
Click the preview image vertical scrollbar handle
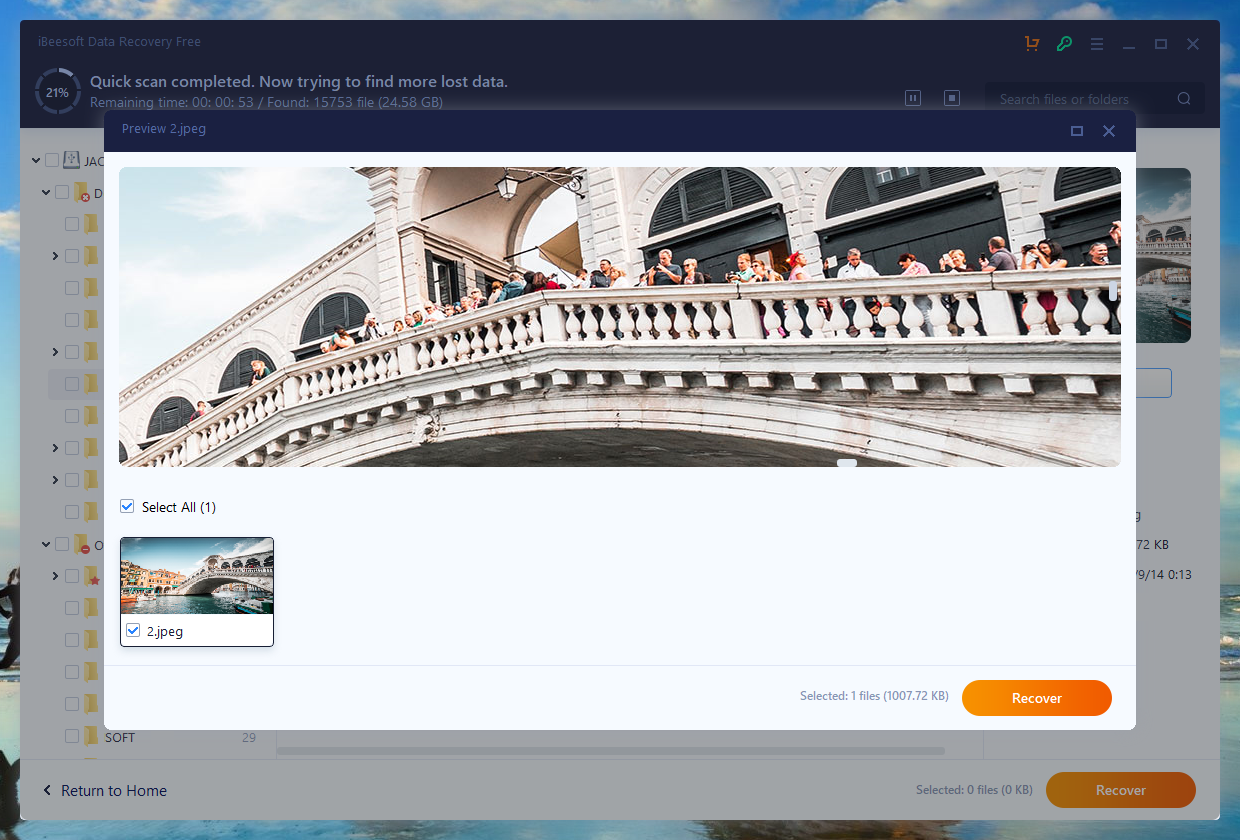pos(1113,291)
